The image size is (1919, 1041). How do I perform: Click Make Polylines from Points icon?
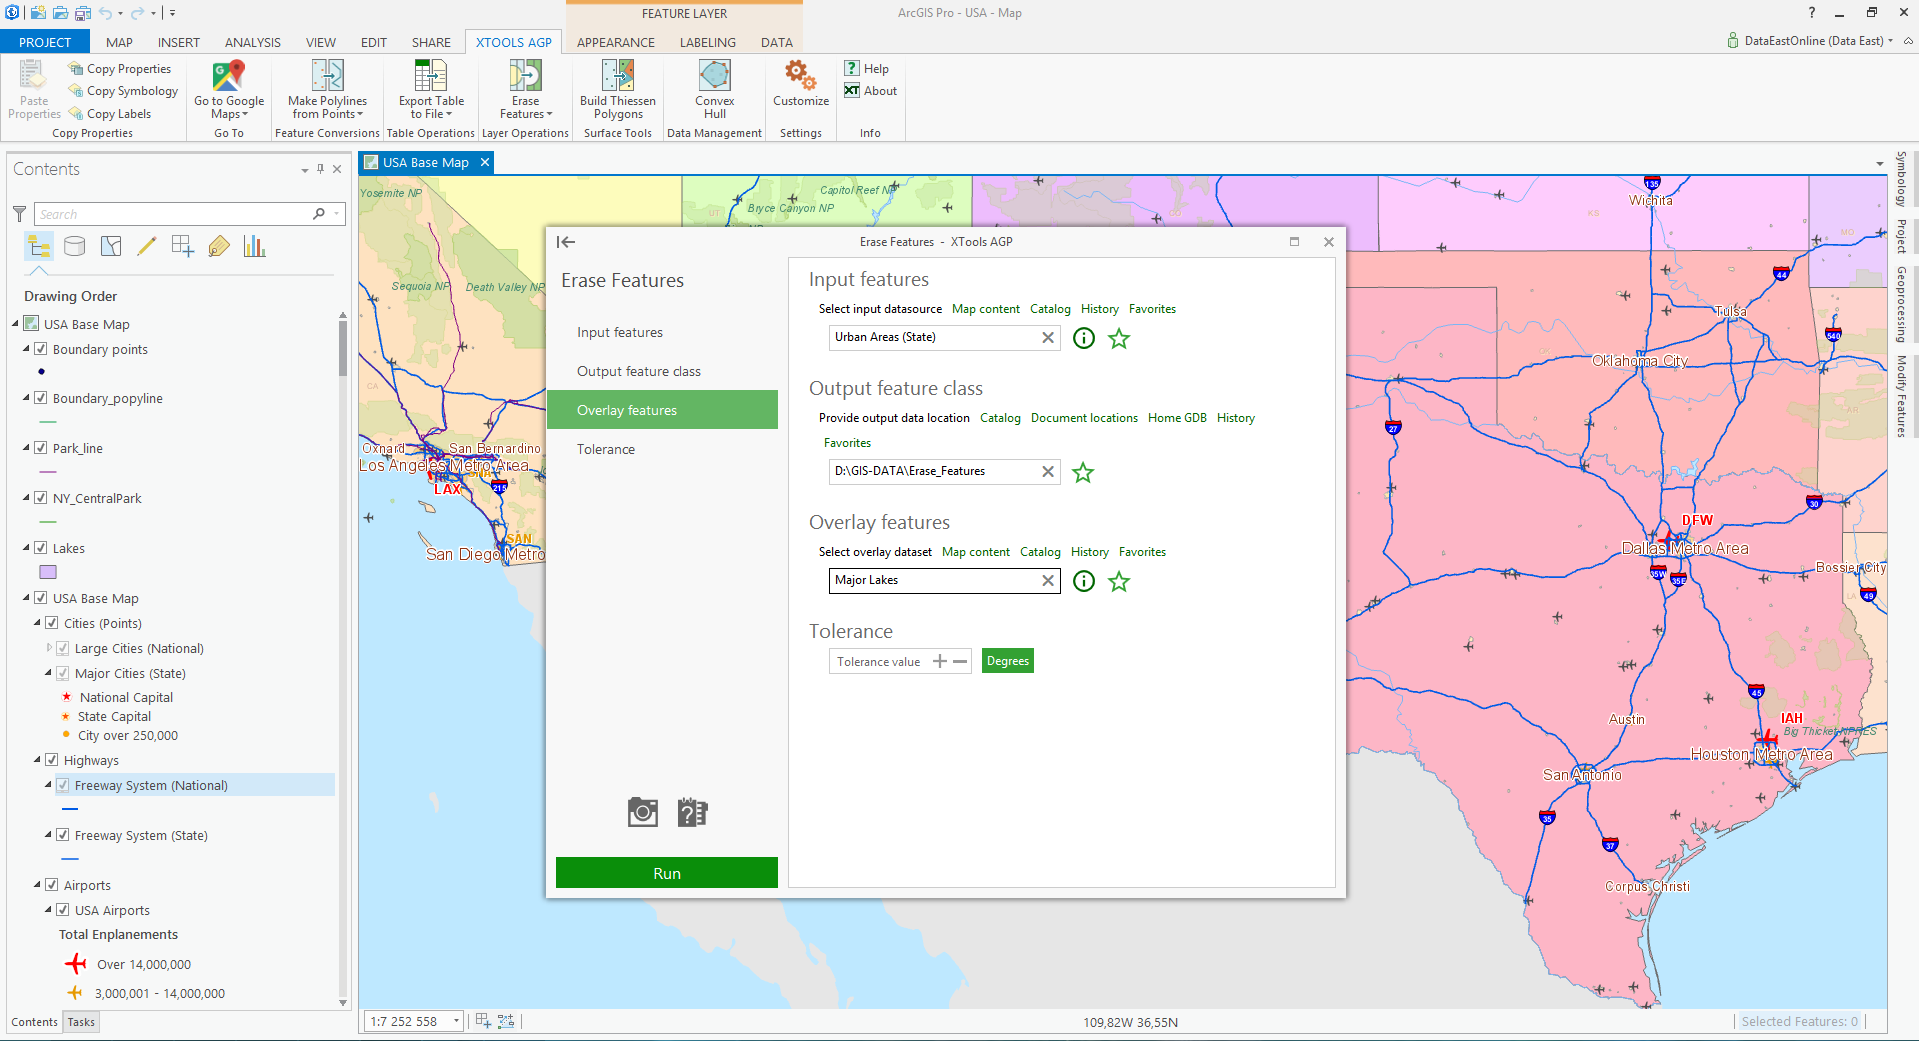click(327, 76)
